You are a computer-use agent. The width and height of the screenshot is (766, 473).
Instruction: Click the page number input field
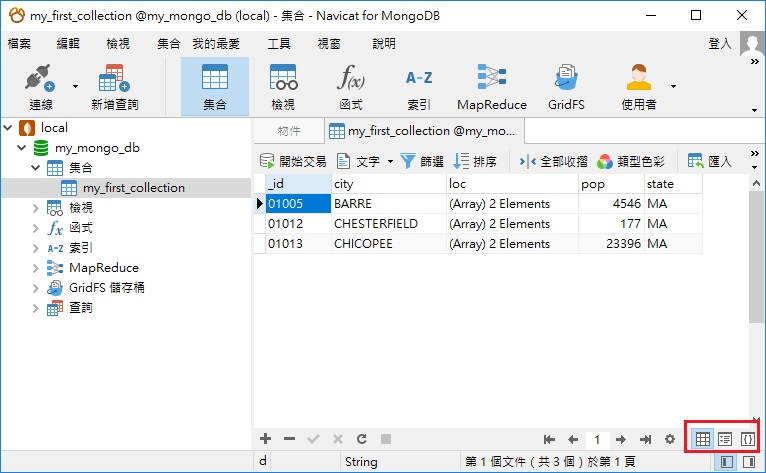pos(597,439)
